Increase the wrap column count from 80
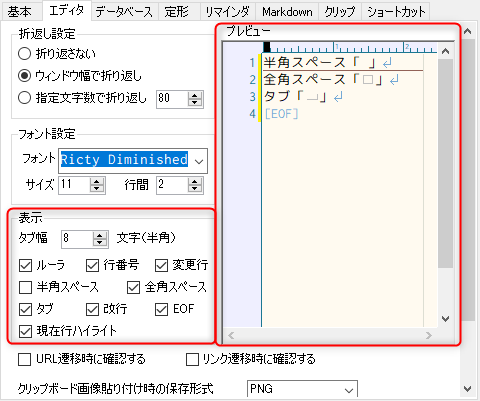Image resolution: width=480 pixels, height=401 pixels. [195, 95]
